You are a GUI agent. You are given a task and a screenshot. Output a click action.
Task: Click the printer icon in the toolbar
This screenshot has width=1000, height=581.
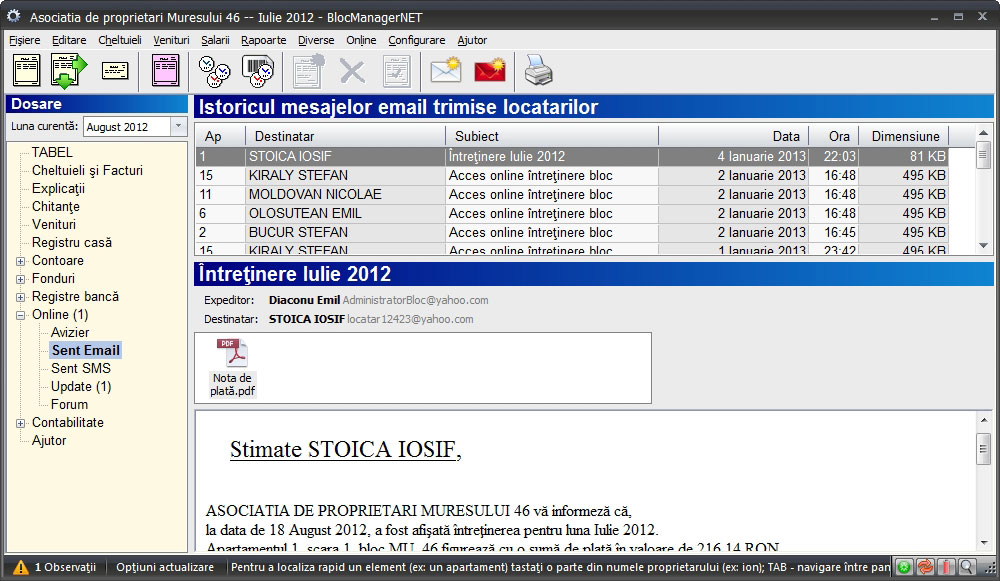point(538,71)
